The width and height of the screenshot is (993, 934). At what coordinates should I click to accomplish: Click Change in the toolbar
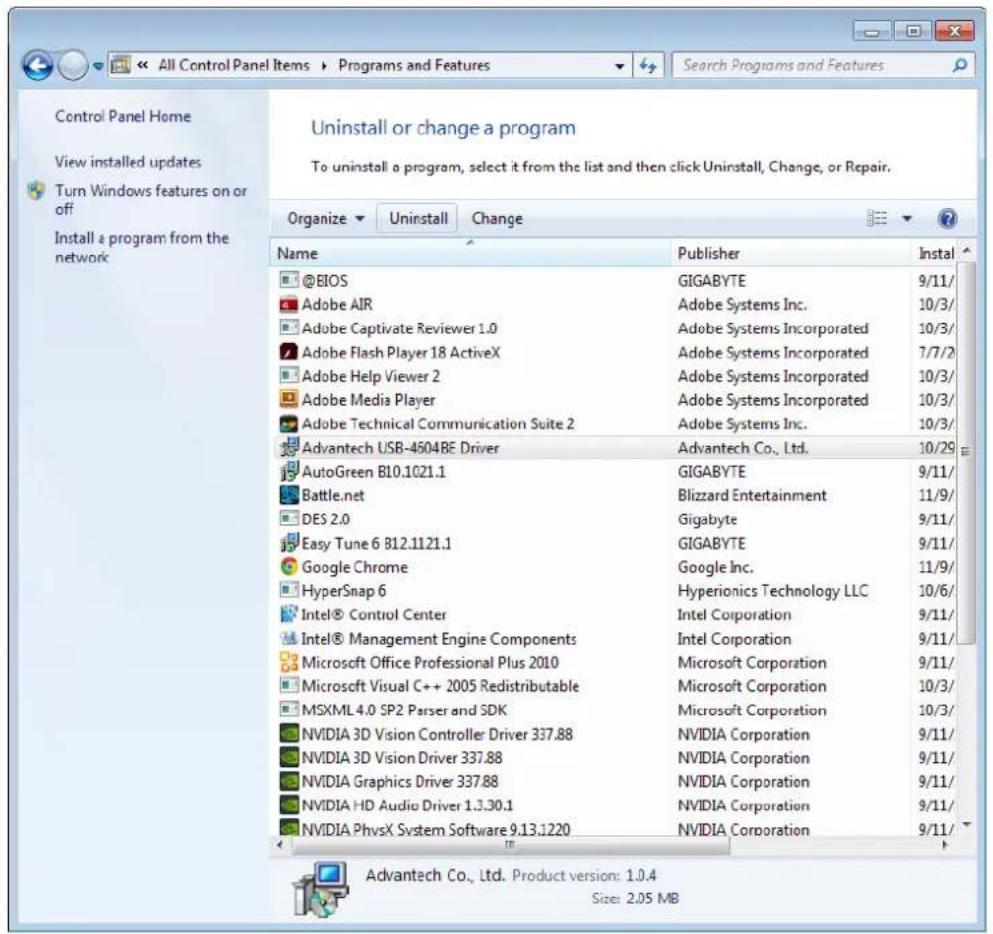click(x=497, y=218)
